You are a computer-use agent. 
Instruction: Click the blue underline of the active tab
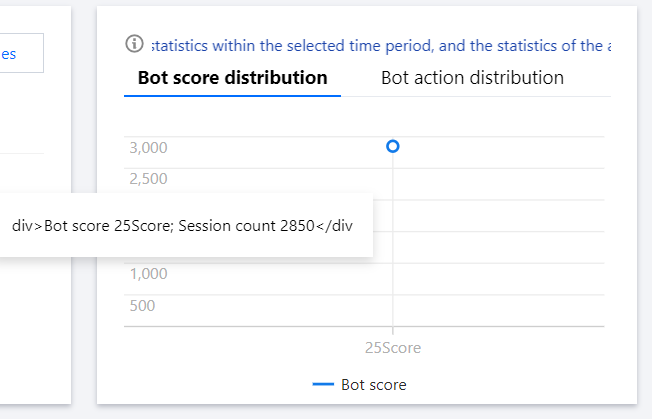coord(232,96)
